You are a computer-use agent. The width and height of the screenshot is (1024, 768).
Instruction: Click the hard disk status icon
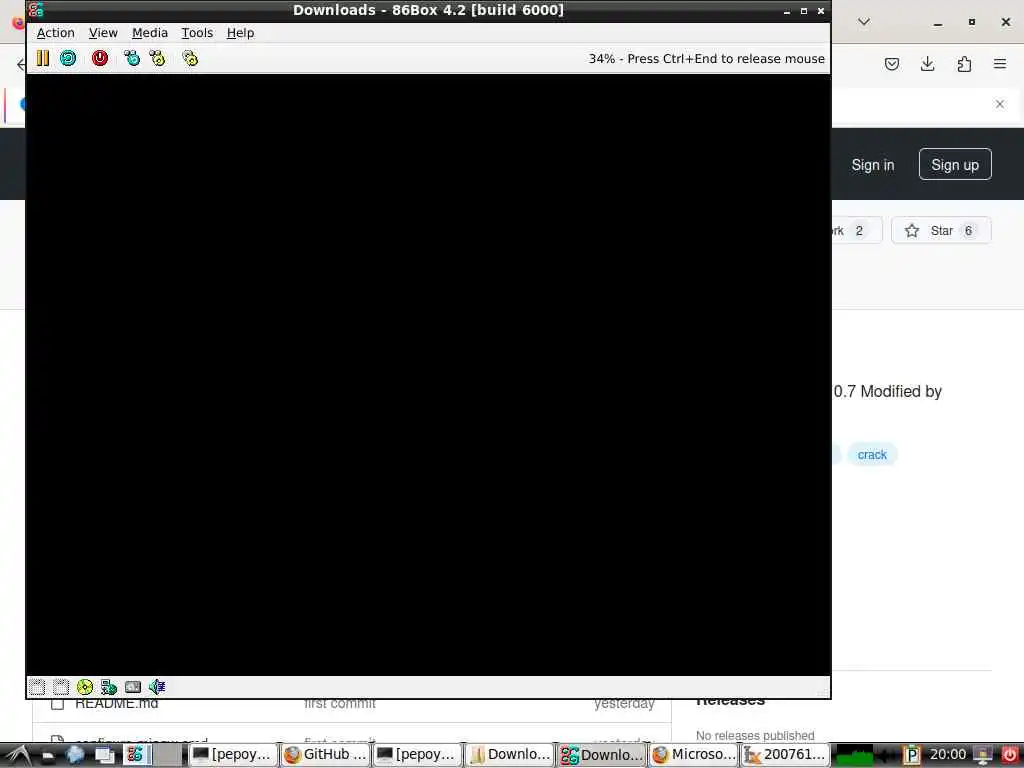pyautogui.click(x=133, y=686)
